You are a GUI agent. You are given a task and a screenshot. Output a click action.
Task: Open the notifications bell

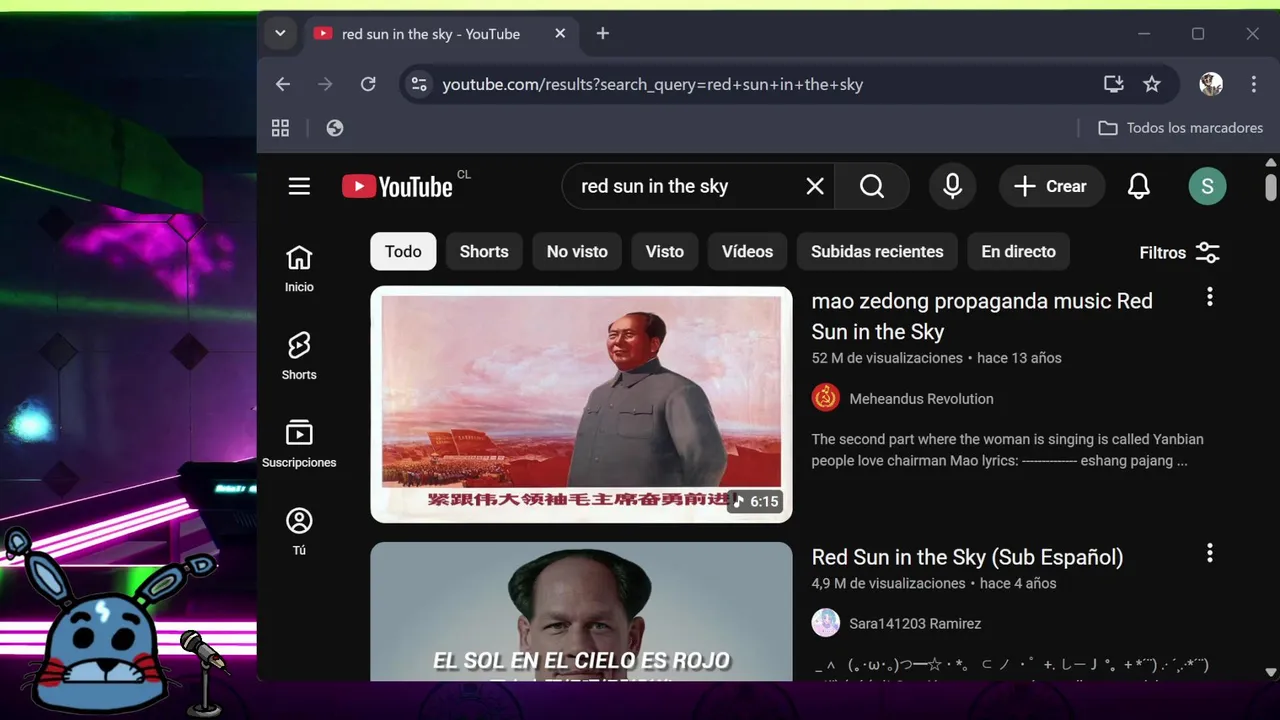(1138, 186)
